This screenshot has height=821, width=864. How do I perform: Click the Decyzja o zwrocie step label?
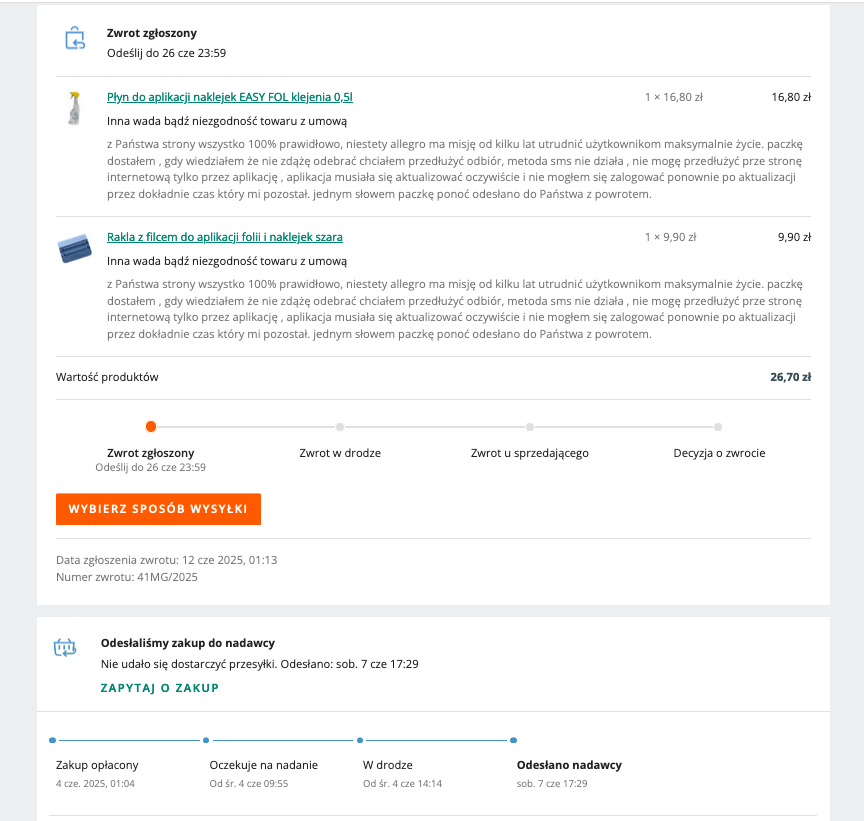pos(719,453)
